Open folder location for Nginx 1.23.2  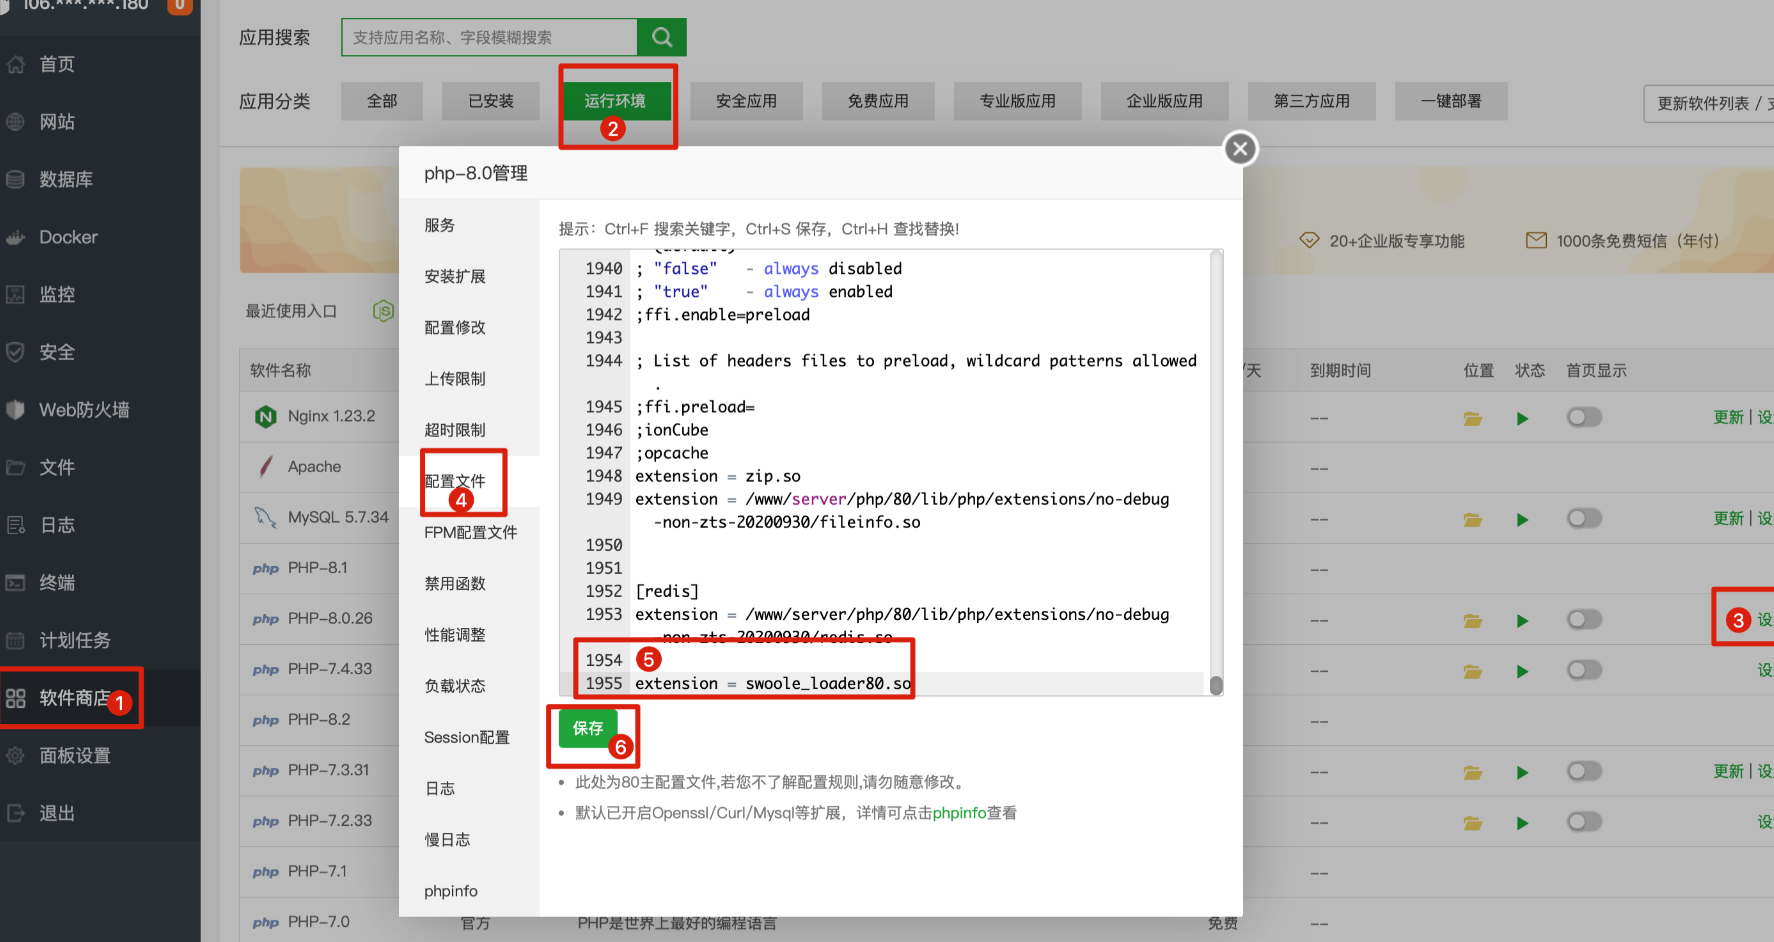tap(1472, 418)
